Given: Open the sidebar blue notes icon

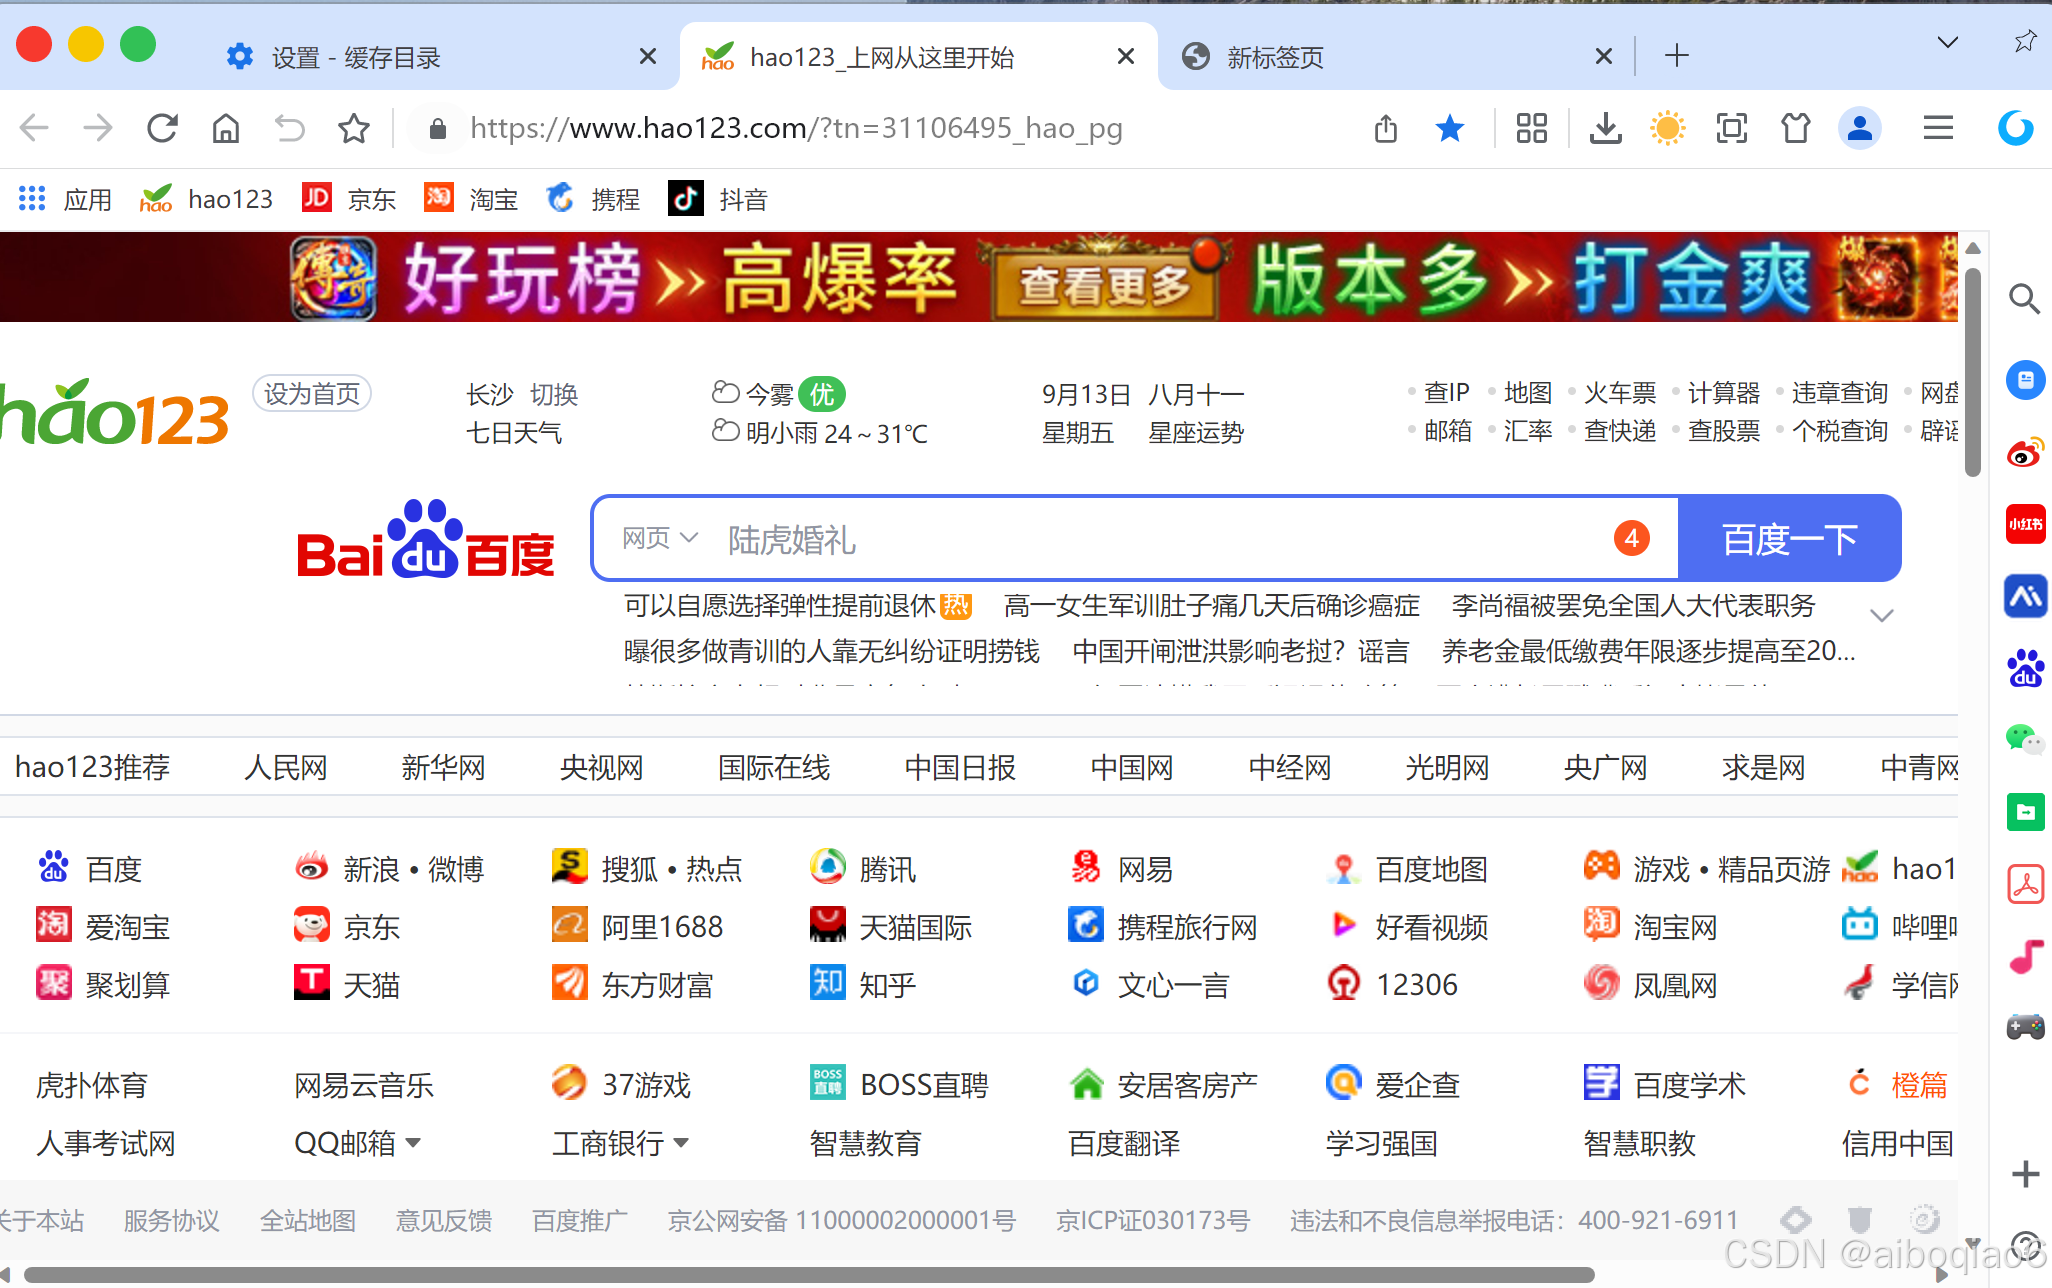Looking at the screenshot, I should (x=2026, y=380).
